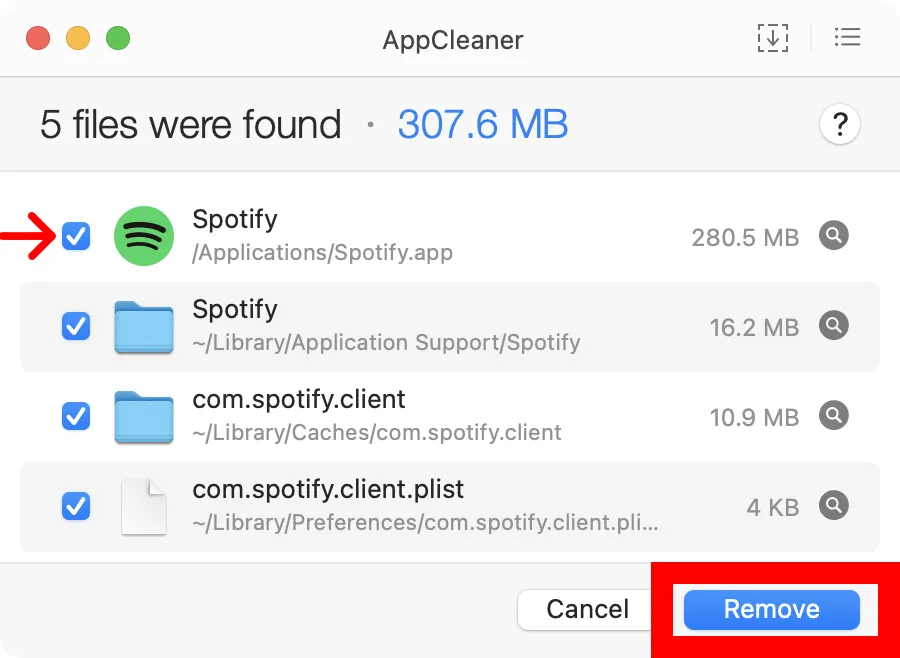This screenshot has width=900, height=658.
Task: Click the question mark help button
Action: pyautogui.click(x=840, y=125)
